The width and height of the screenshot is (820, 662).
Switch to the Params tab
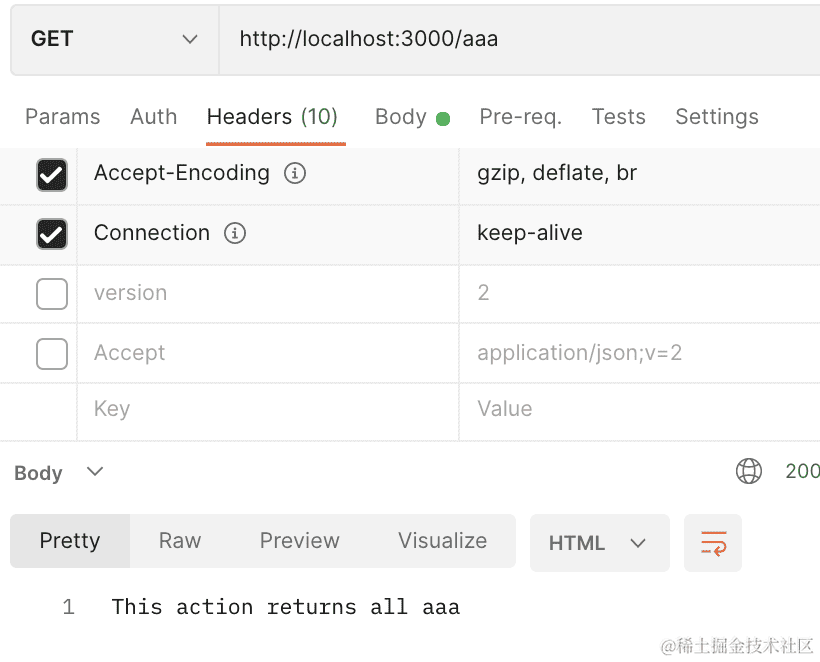[62, 117]
